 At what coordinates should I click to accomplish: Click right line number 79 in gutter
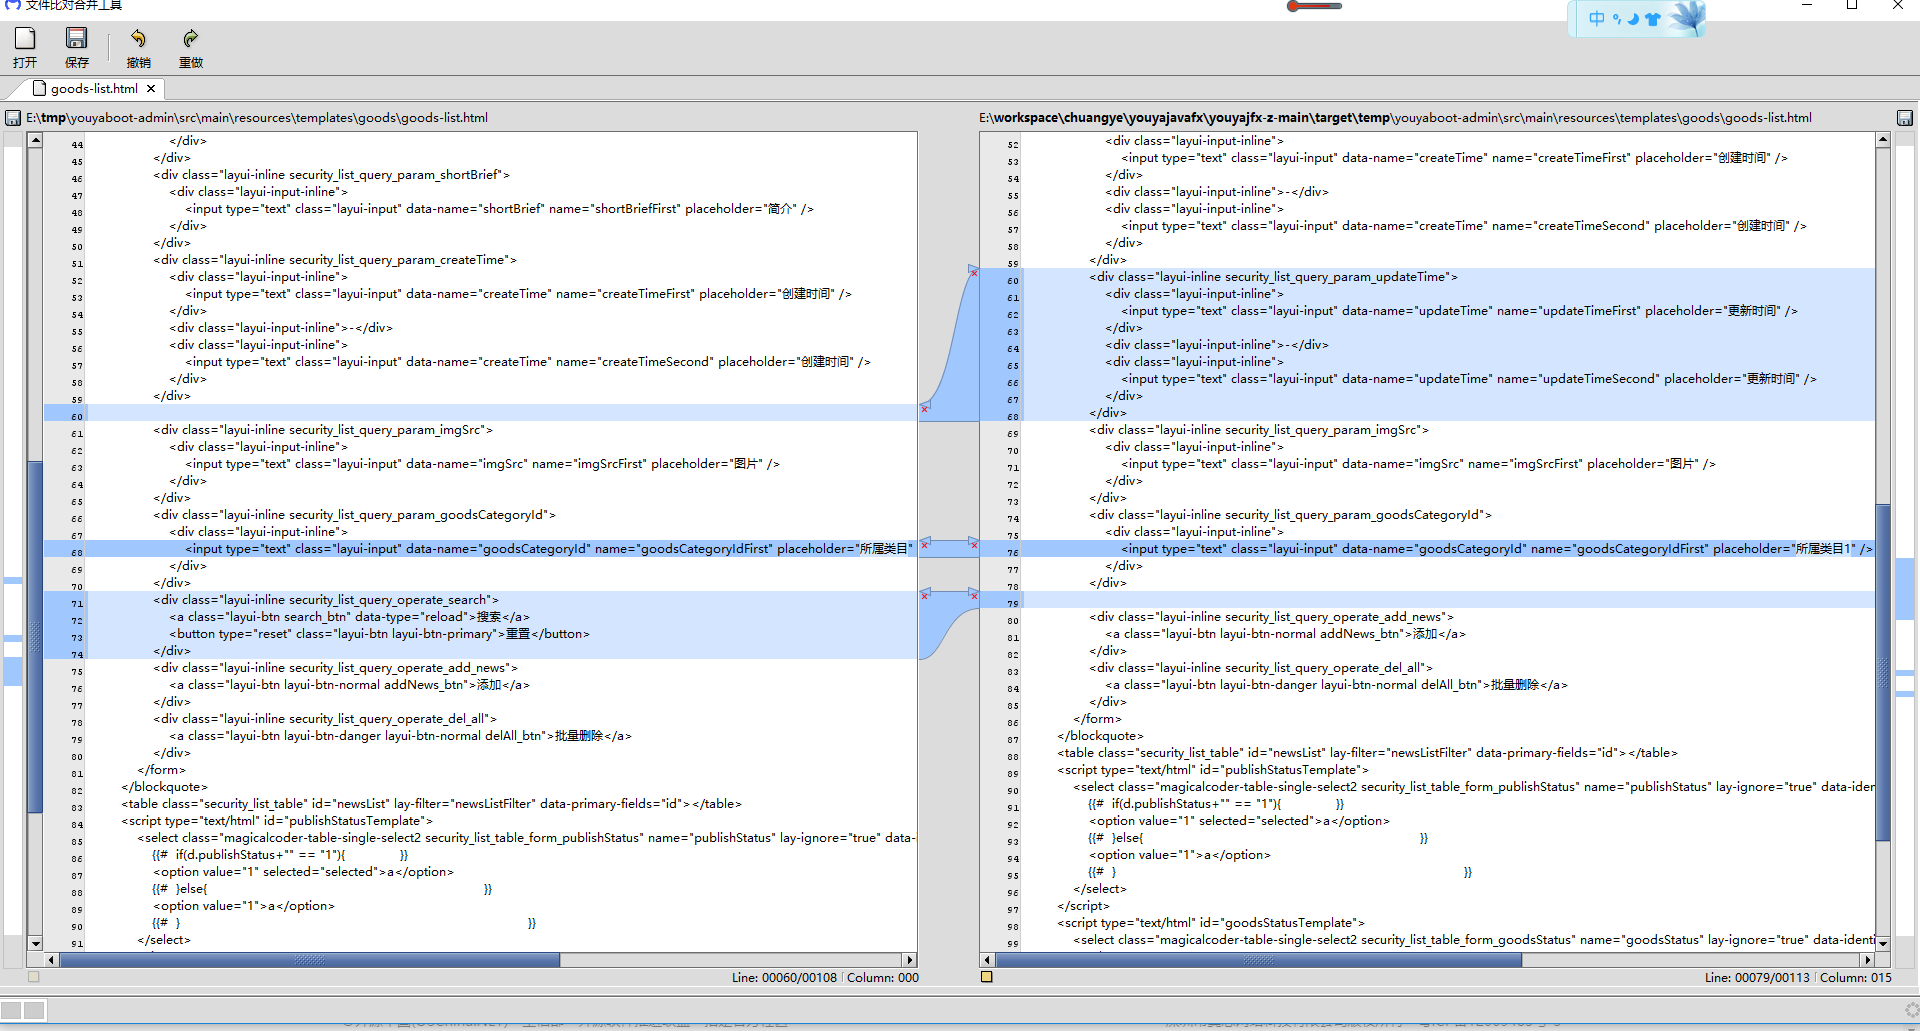point(1013,603)
